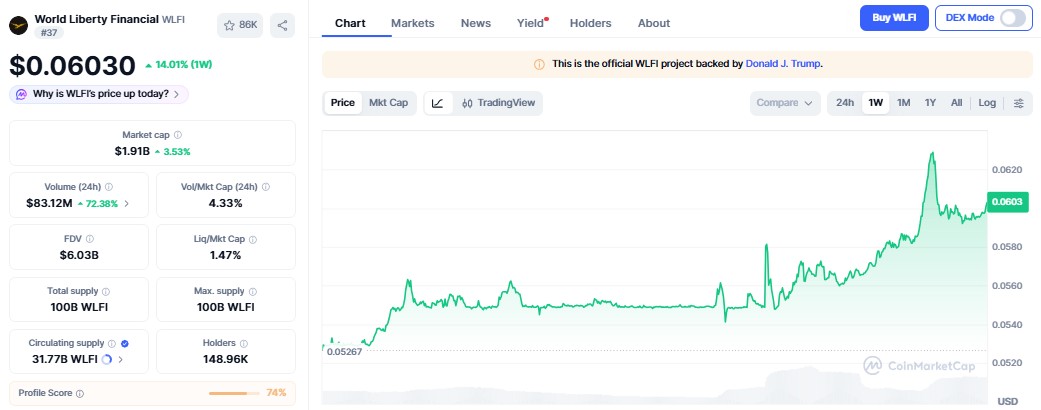Open the Compare dropdown
Image resolution: width=1041 pixels, height=410 pixels.
[x=784, y=103]
